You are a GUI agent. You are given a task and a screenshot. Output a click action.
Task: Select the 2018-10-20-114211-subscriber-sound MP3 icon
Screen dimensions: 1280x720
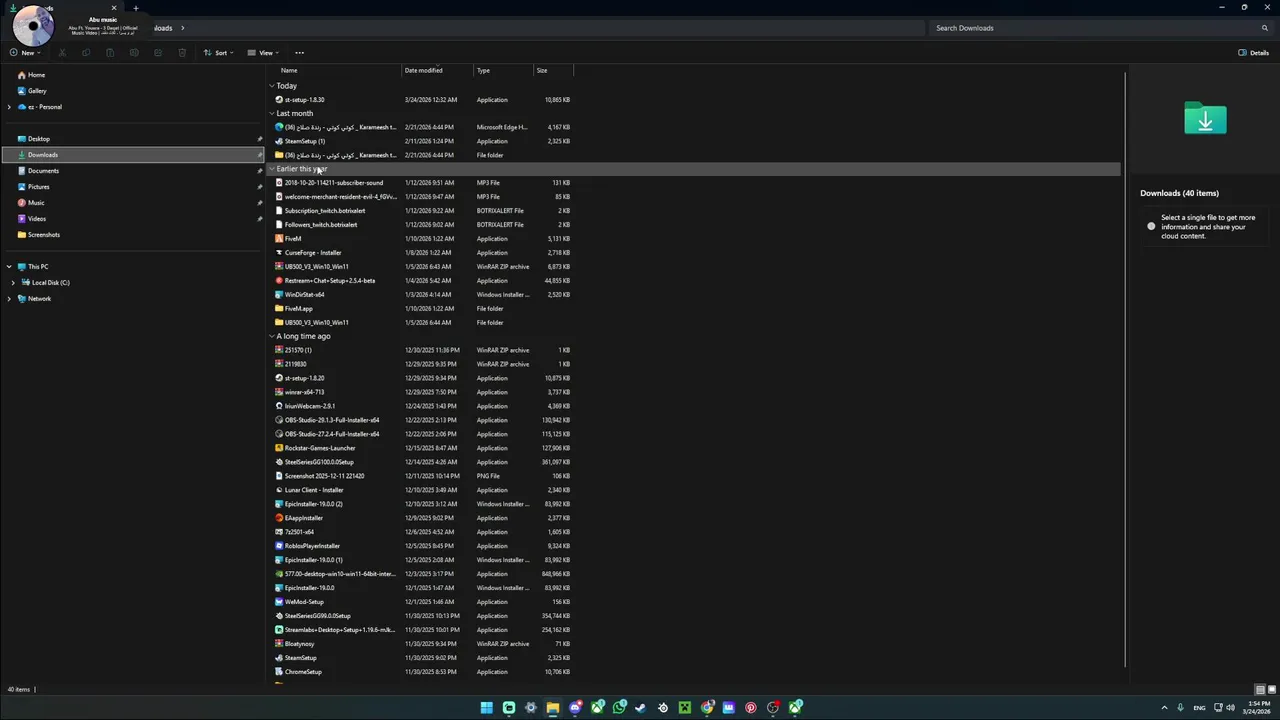[x=279, y=183]
